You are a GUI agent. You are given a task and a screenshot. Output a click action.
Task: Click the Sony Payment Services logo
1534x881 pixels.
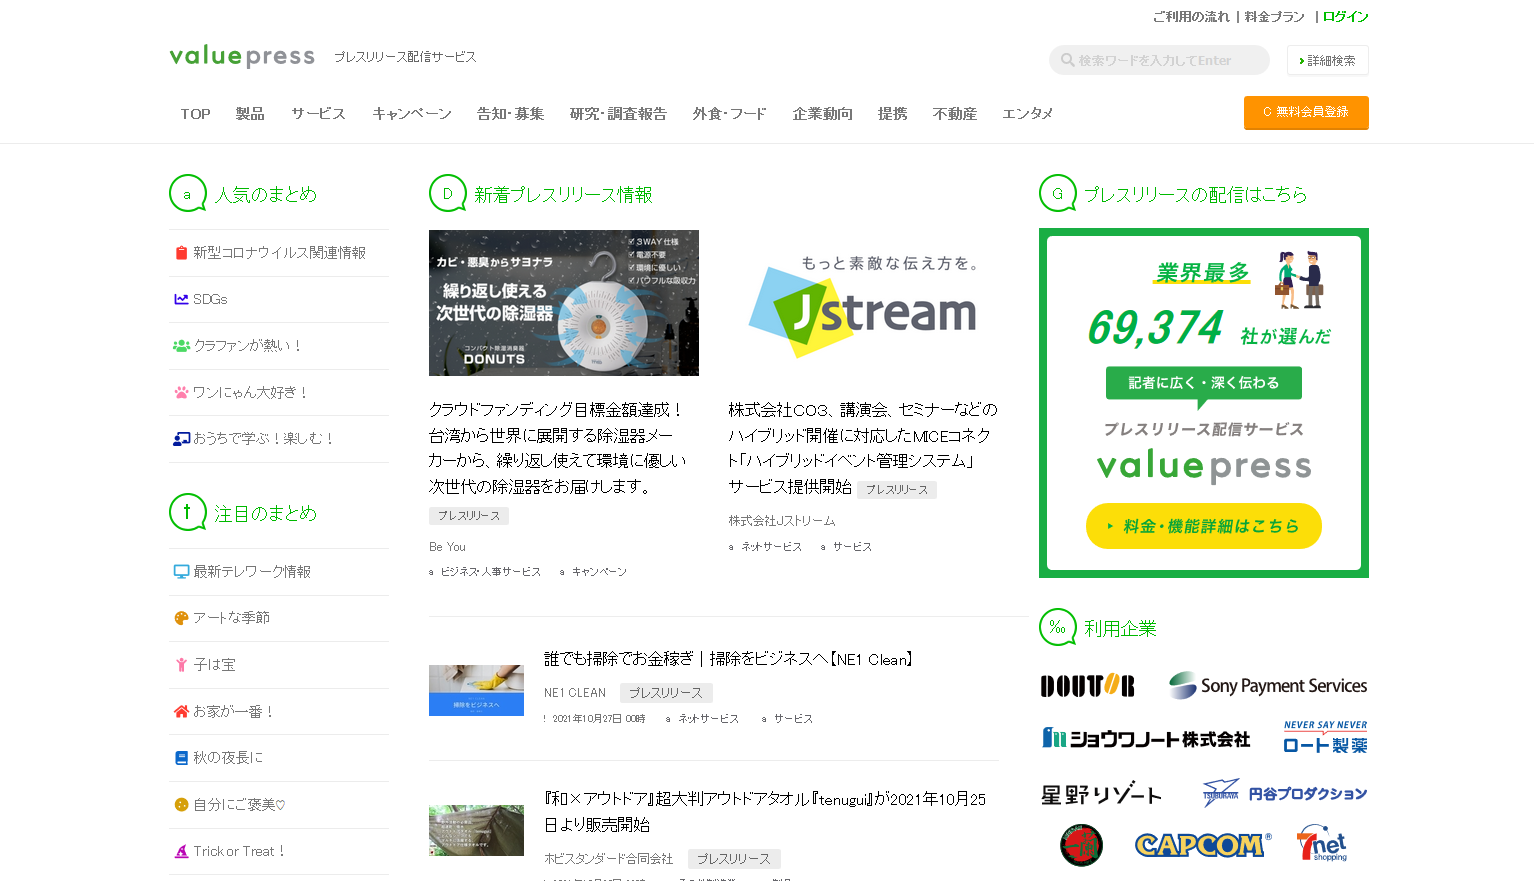pos(1267,685)
